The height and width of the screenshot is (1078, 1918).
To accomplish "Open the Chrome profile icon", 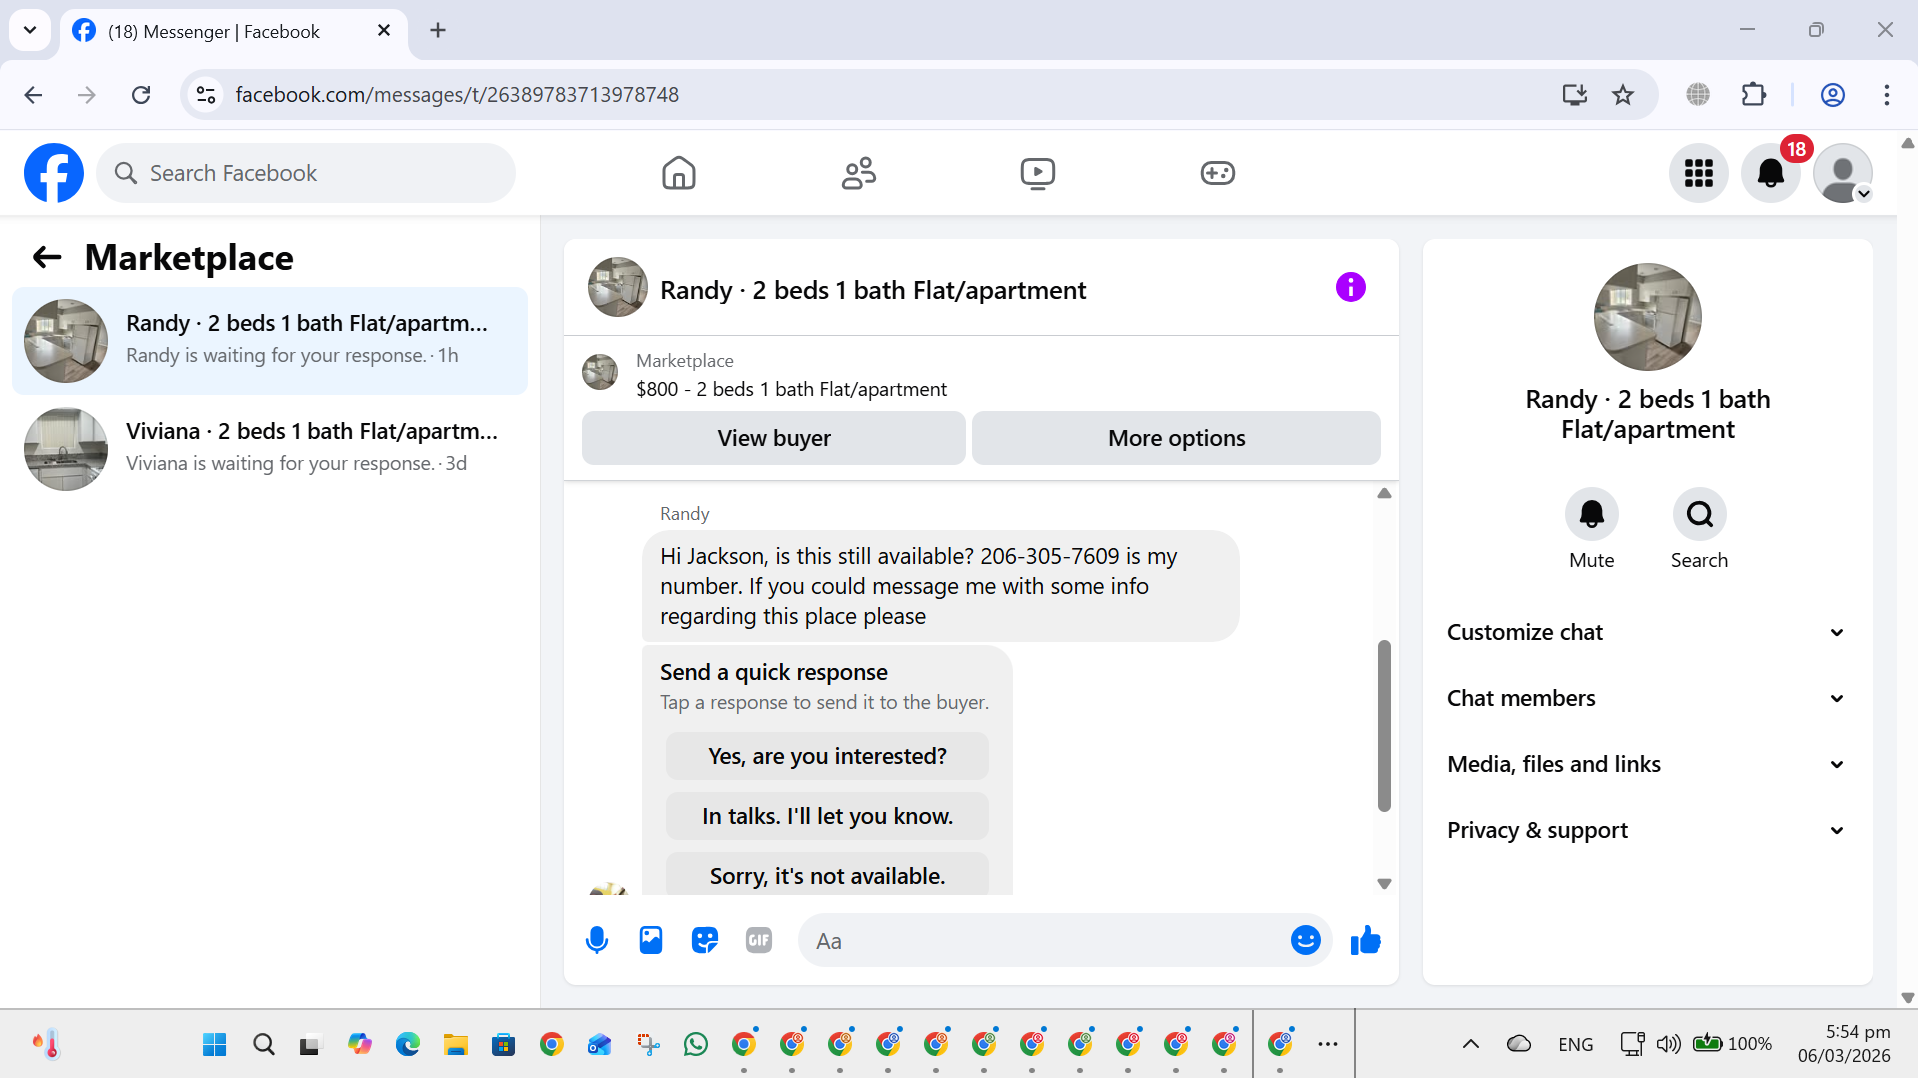I will [1832, 95].
